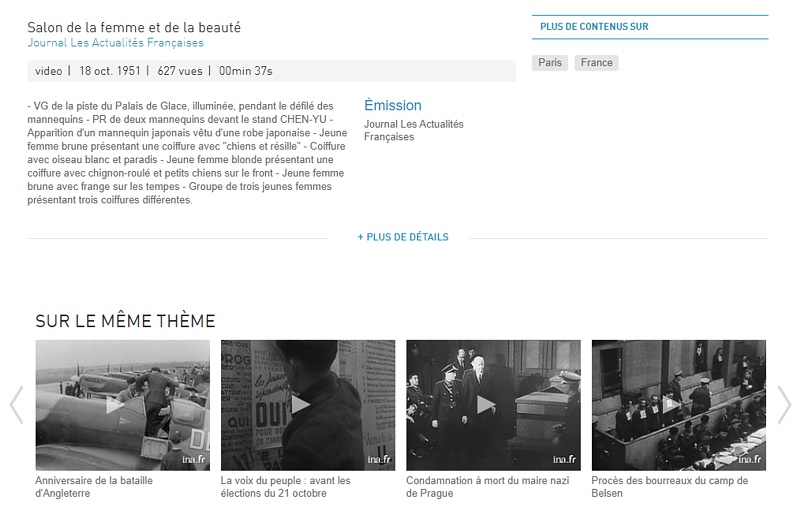800x515 pixels.
Task: Click the 'Salon de la femme et de la beauté' title
Action: [x=134, y=27]
